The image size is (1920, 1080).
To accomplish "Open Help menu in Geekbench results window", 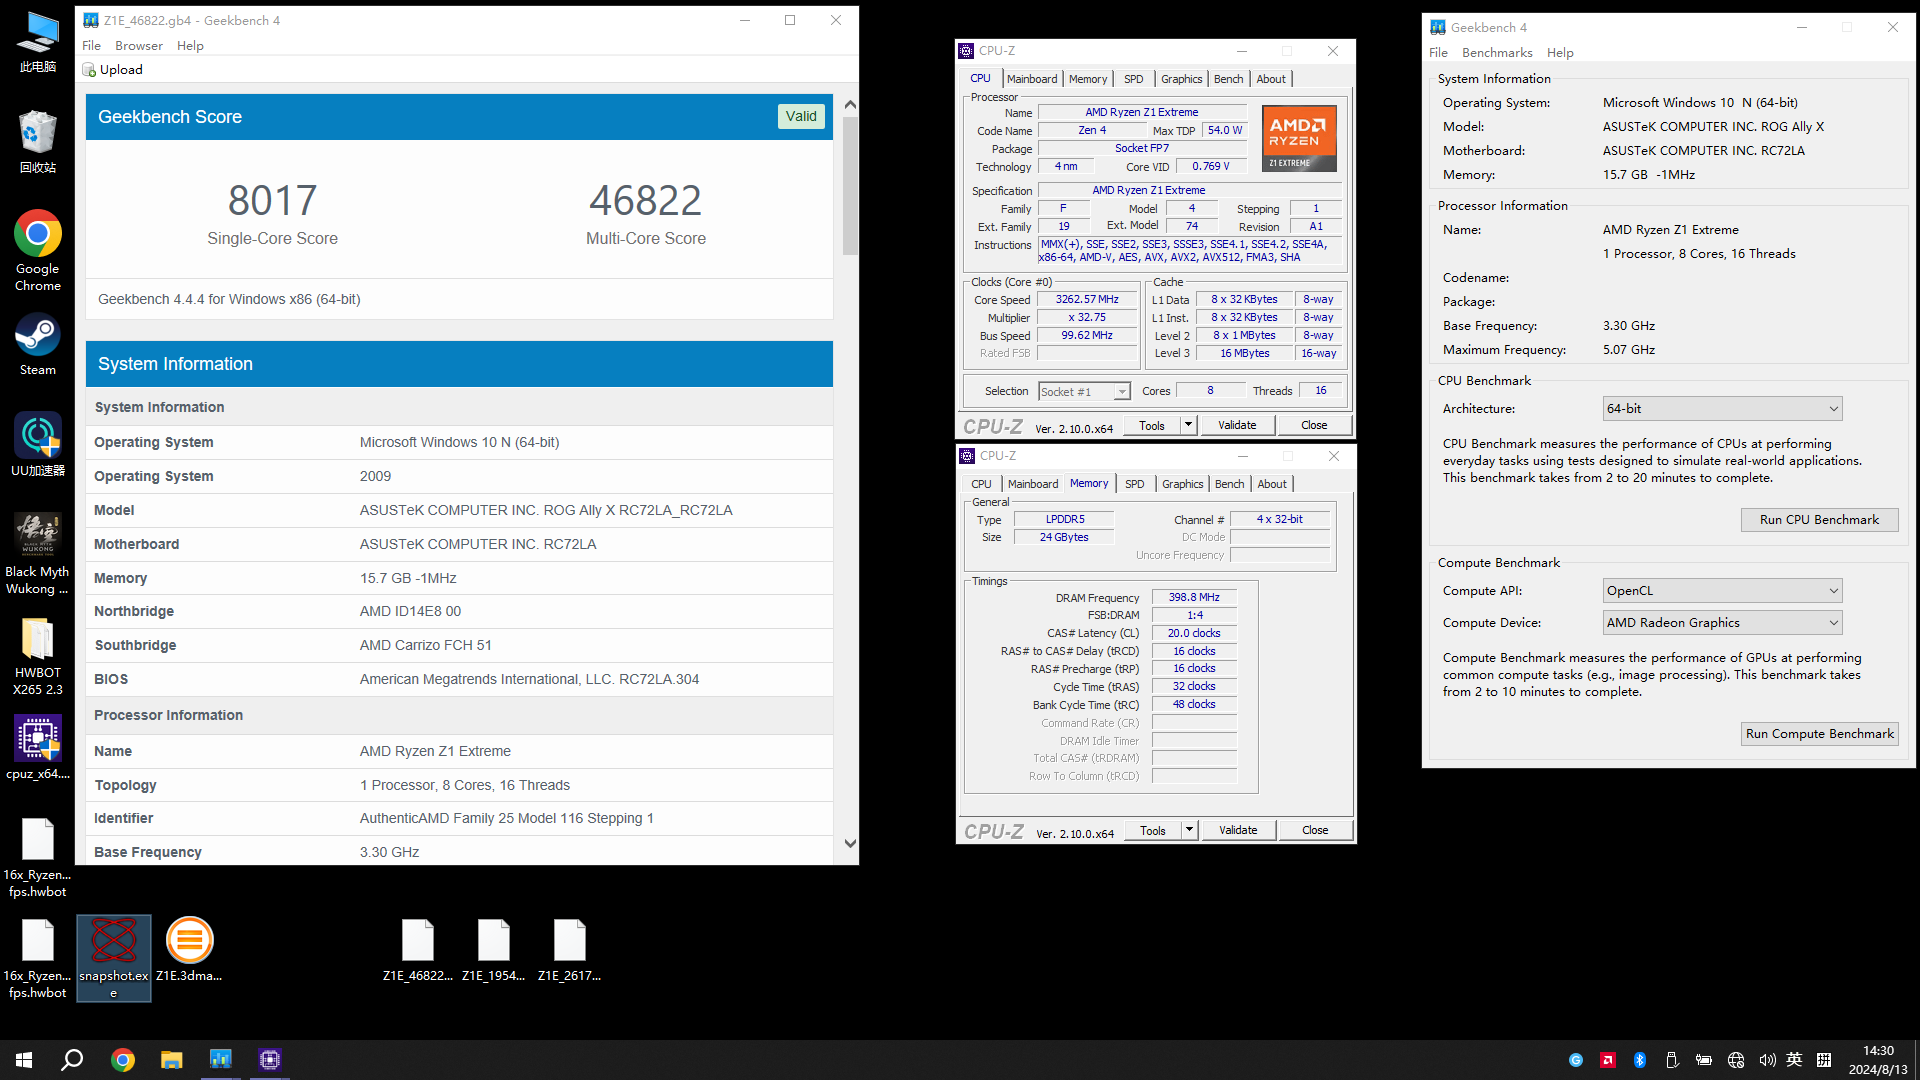I will (190, 45).
